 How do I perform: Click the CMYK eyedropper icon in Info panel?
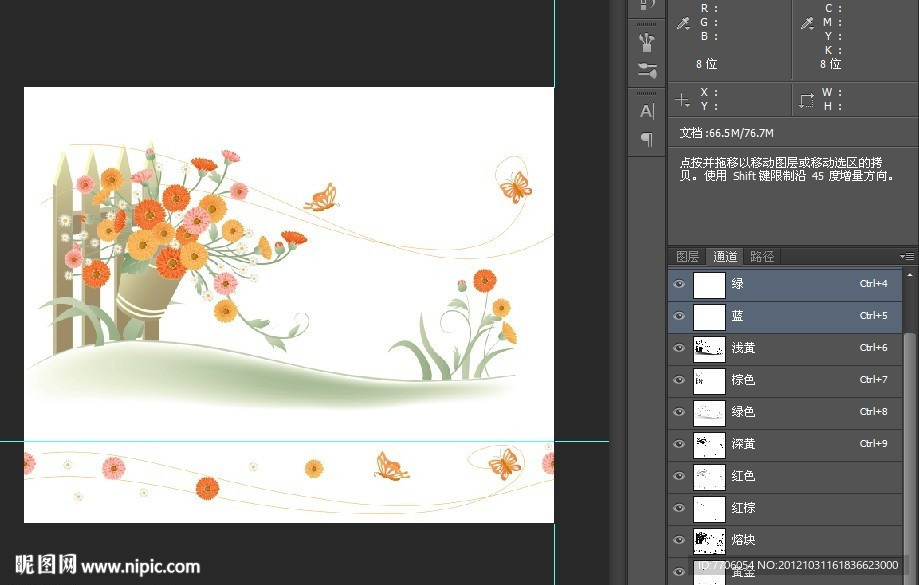[807, 23]
